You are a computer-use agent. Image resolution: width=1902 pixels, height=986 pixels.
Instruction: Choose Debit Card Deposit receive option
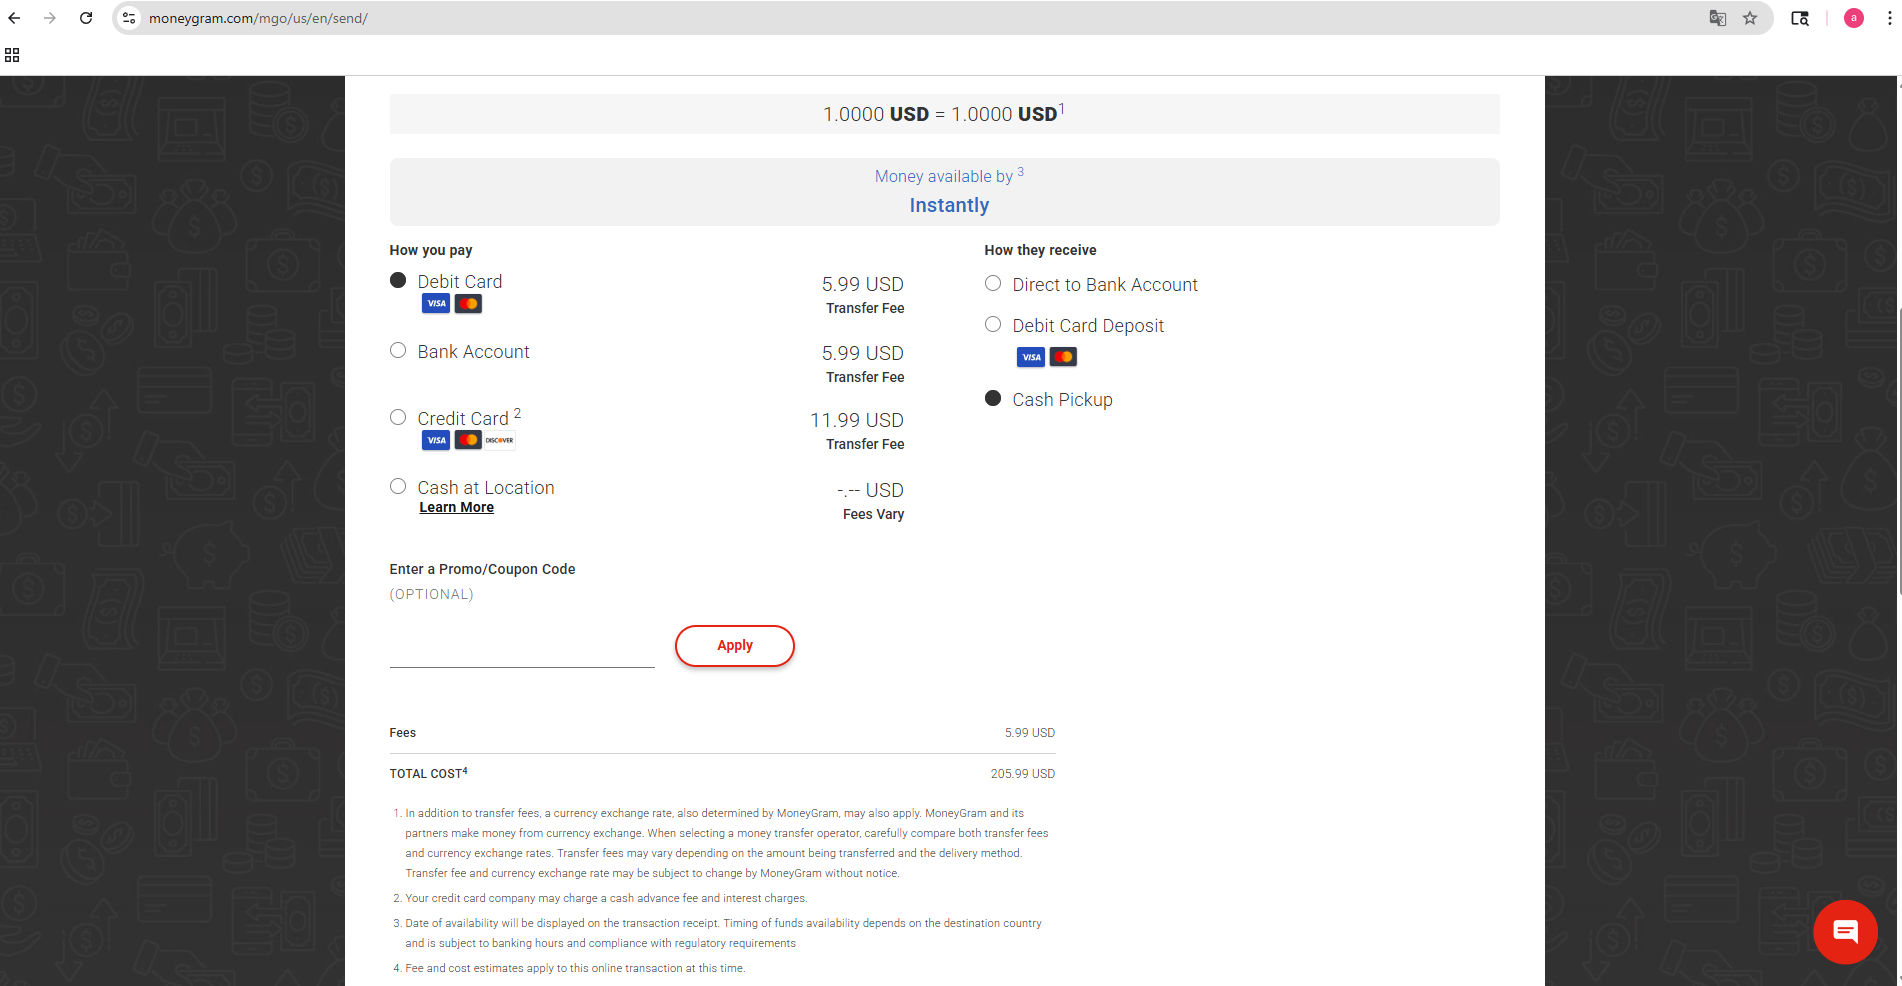(993, 325)
